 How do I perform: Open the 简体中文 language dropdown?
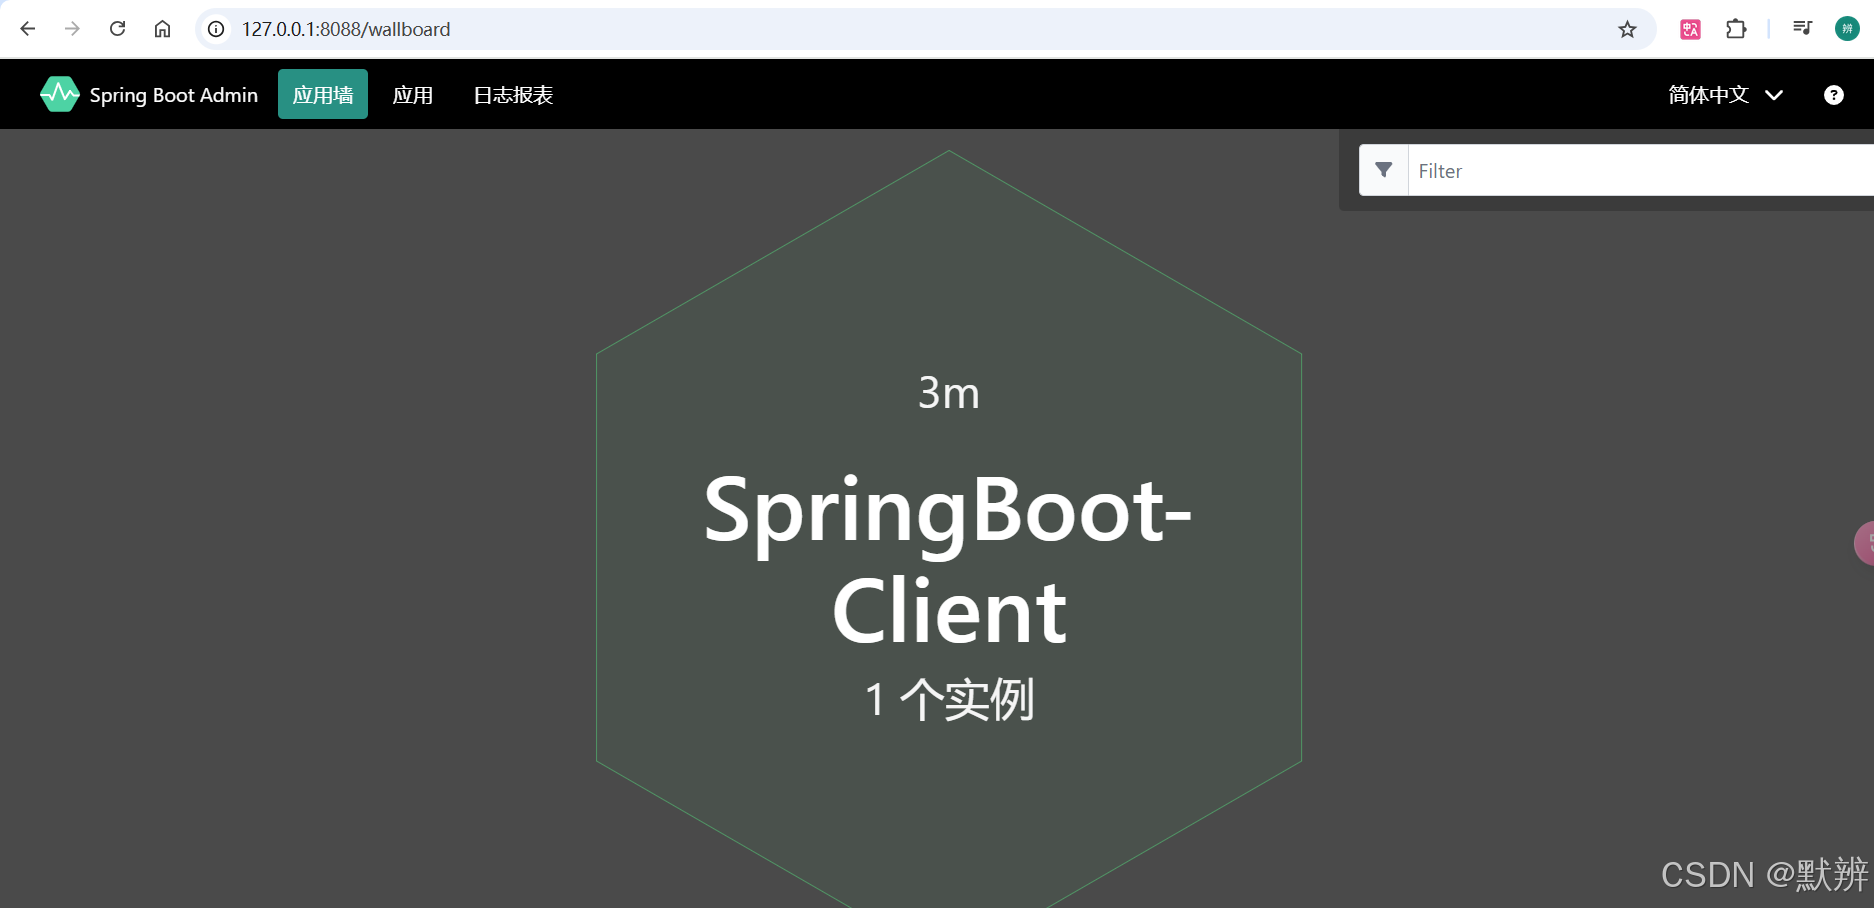click(x=1721, y=94)
